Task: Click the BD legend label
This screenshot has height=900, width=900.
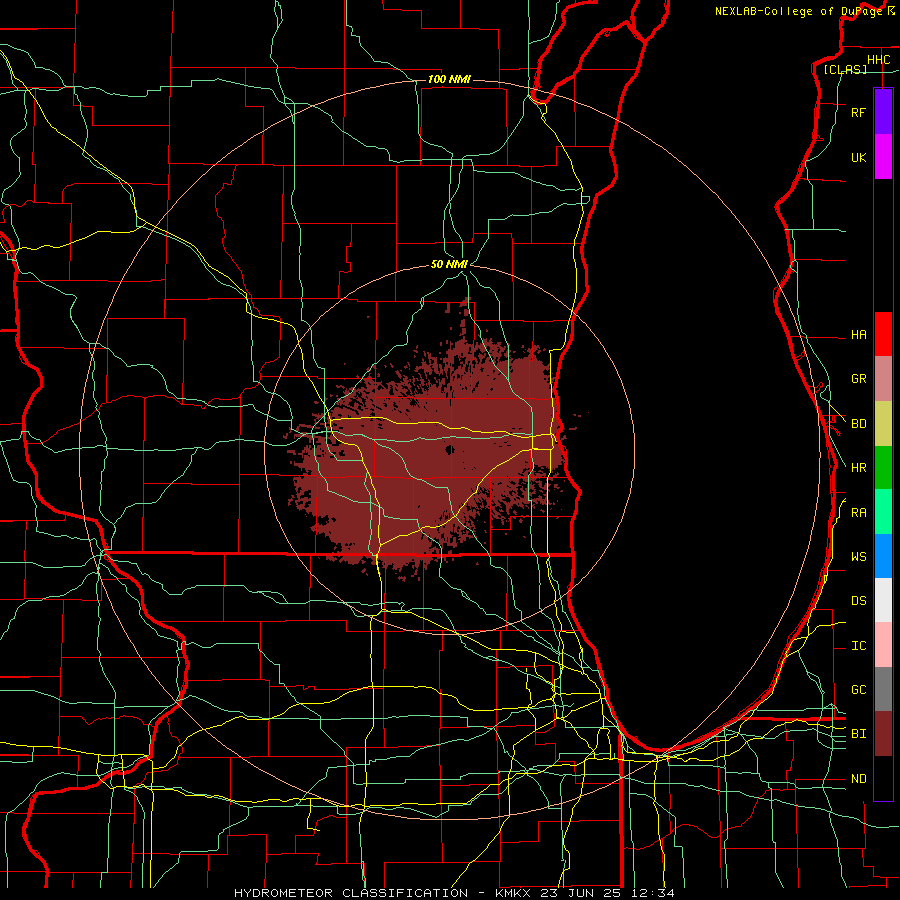Action: pos(858,424)
